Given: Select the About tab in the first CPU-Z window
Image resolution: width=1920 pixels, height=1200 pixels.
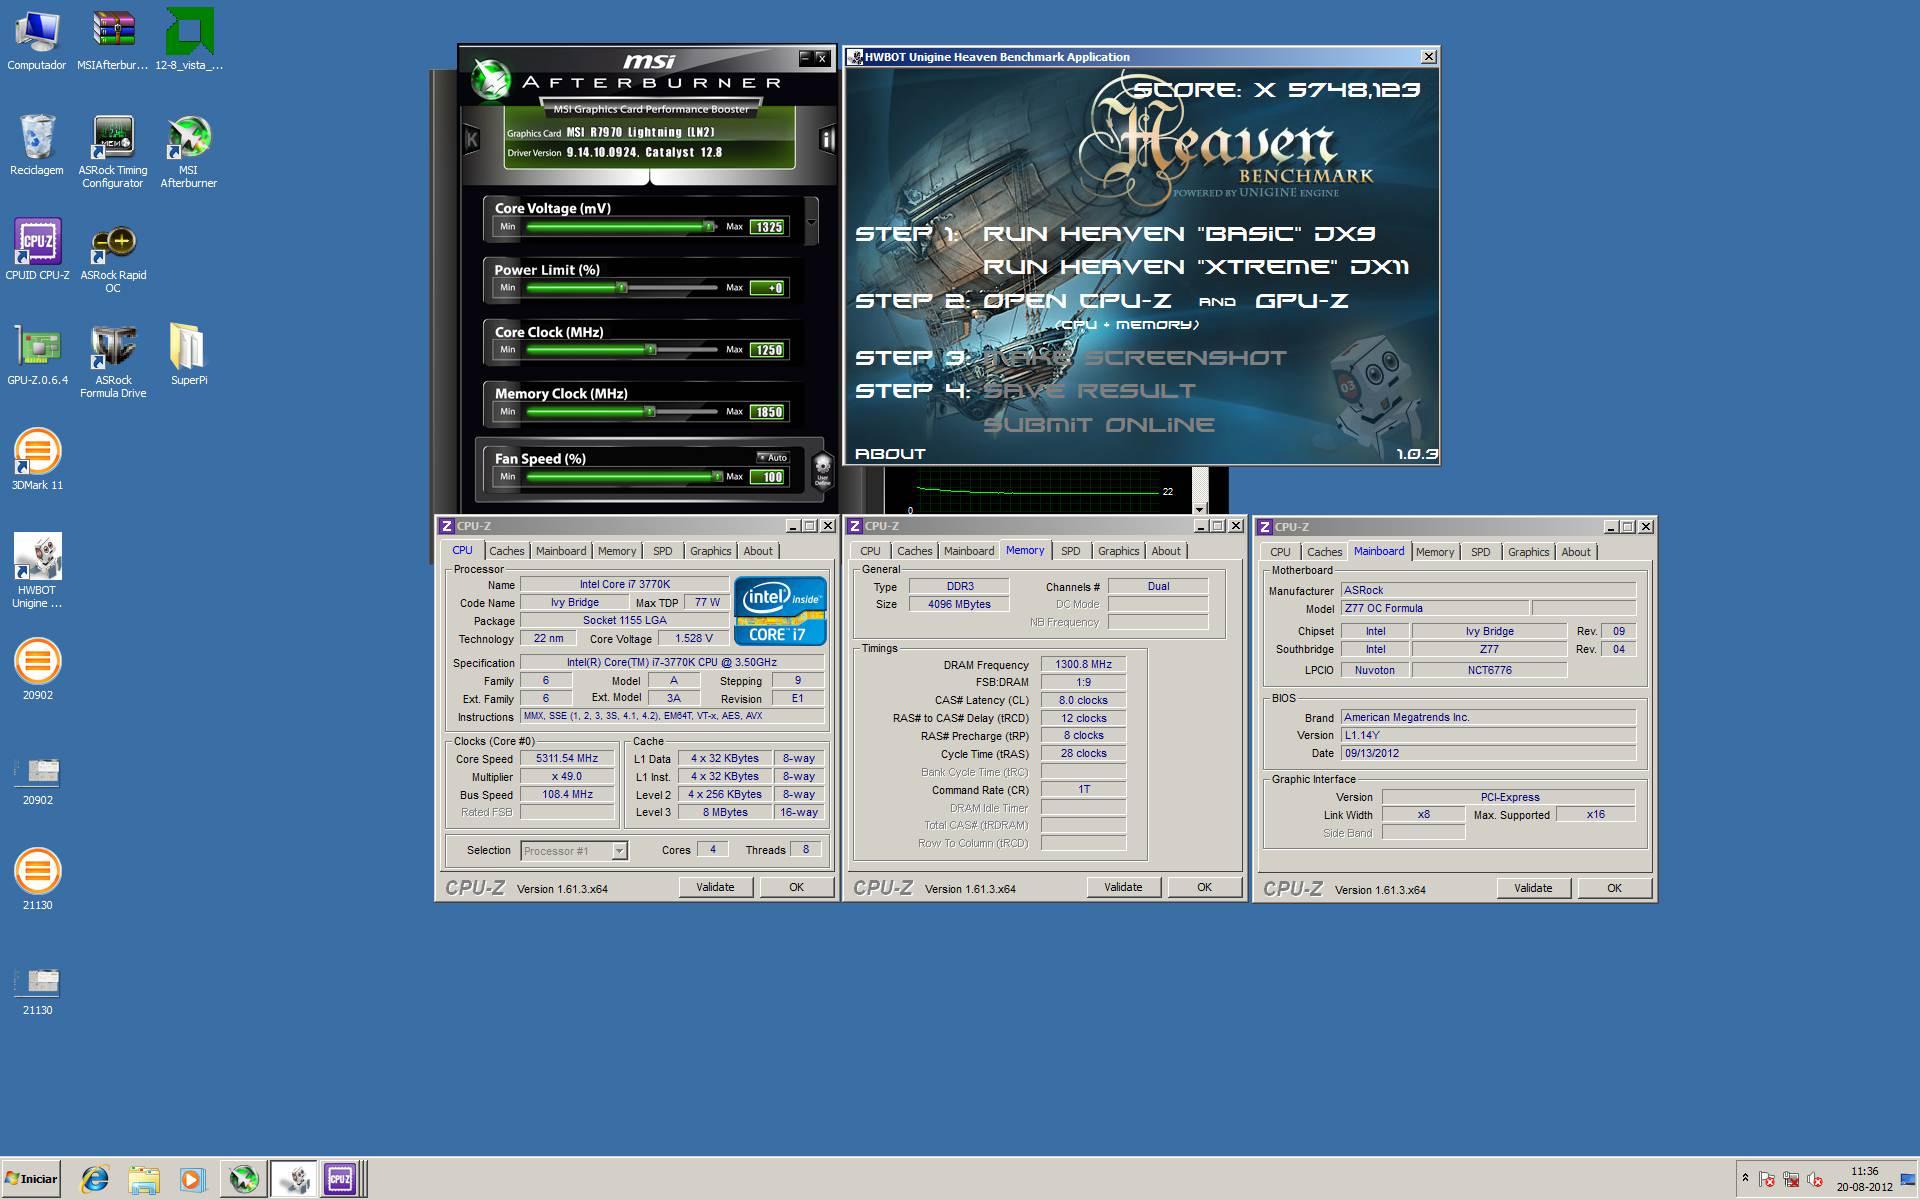Looking at the screenshot, I should click(x=758, y=551).
